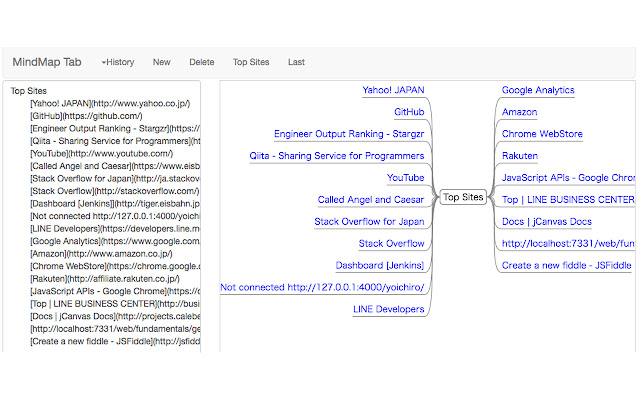Open Top | LINE BUSINESS CENTER link
Screen dimensions: 640x400
tap(568, 200)
